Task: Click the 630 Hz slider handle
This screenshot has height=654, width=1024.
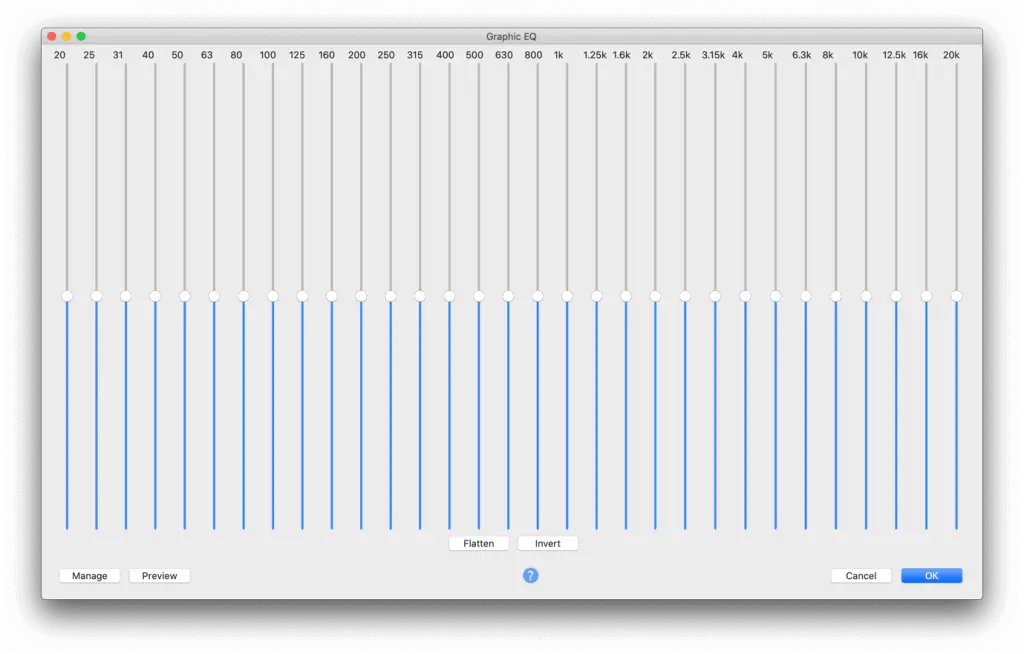Action: (508, 297)
